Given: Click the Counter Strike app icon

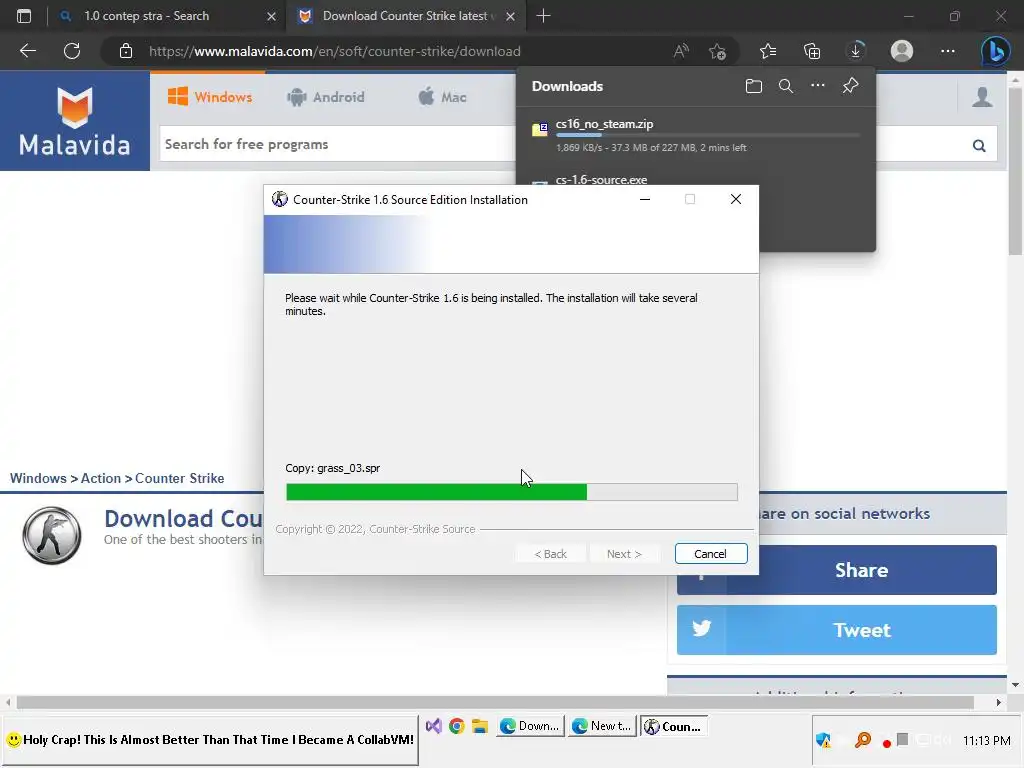Looking at the screenshot, I should click(52, 536).
